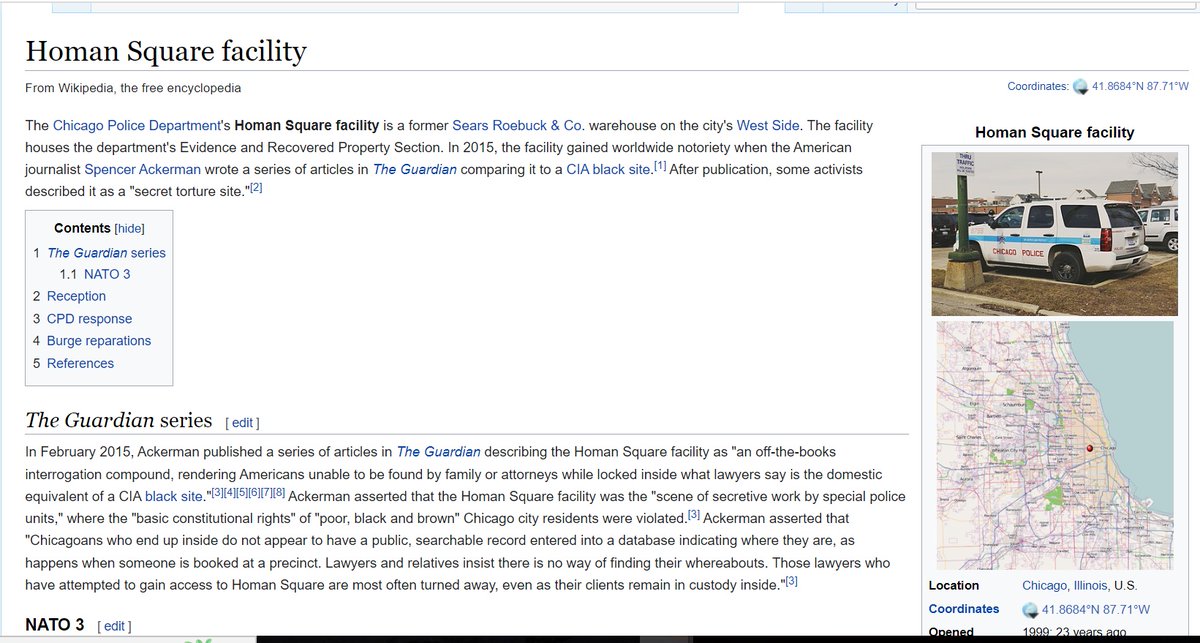Jump to NATO 3 subsection in contents

tap(107, 274)
